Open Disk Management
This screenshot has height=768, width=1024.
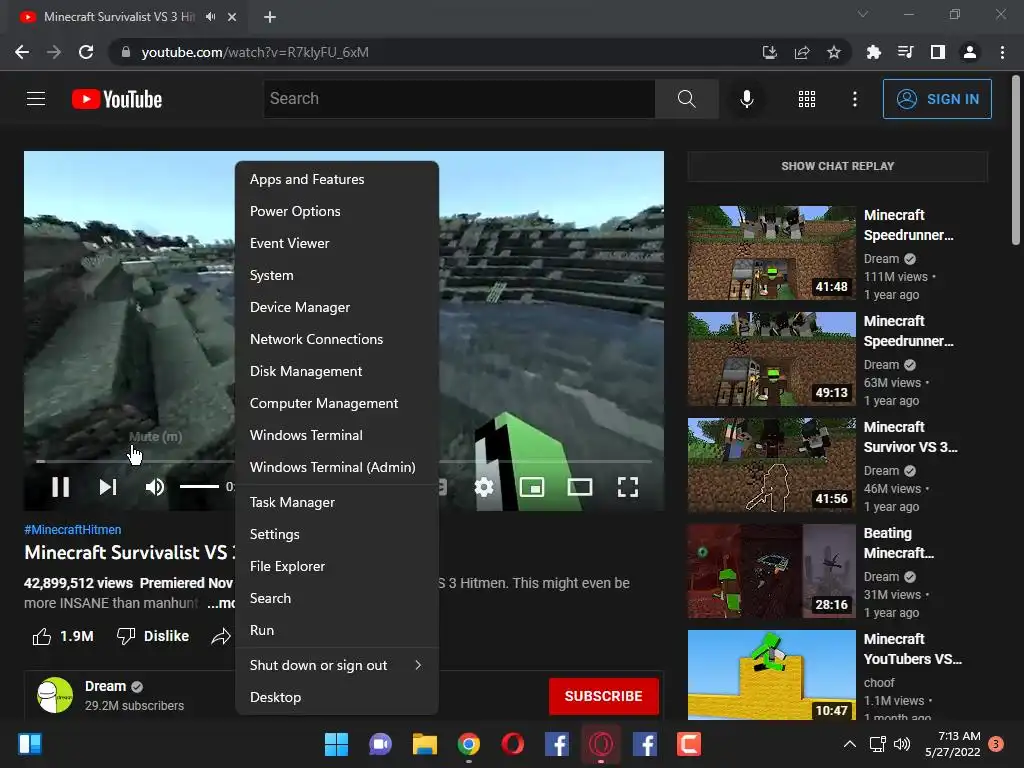click(x=336, y=371)
